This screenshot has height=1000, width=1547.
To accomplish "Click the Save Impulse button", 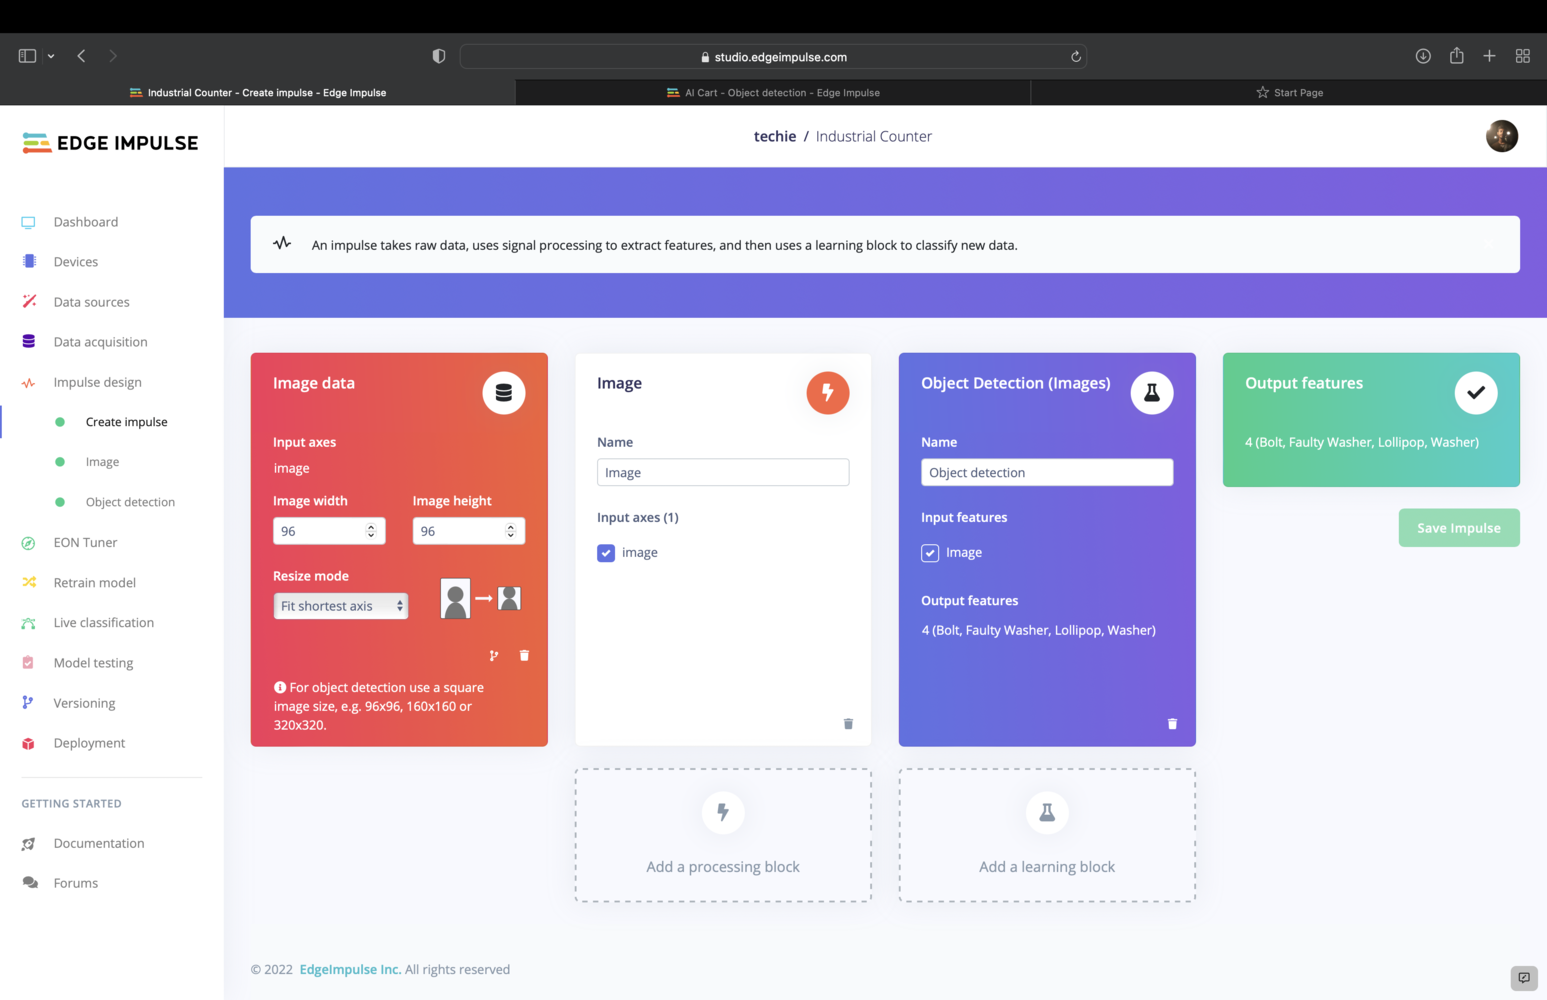I will (1459, 528).
